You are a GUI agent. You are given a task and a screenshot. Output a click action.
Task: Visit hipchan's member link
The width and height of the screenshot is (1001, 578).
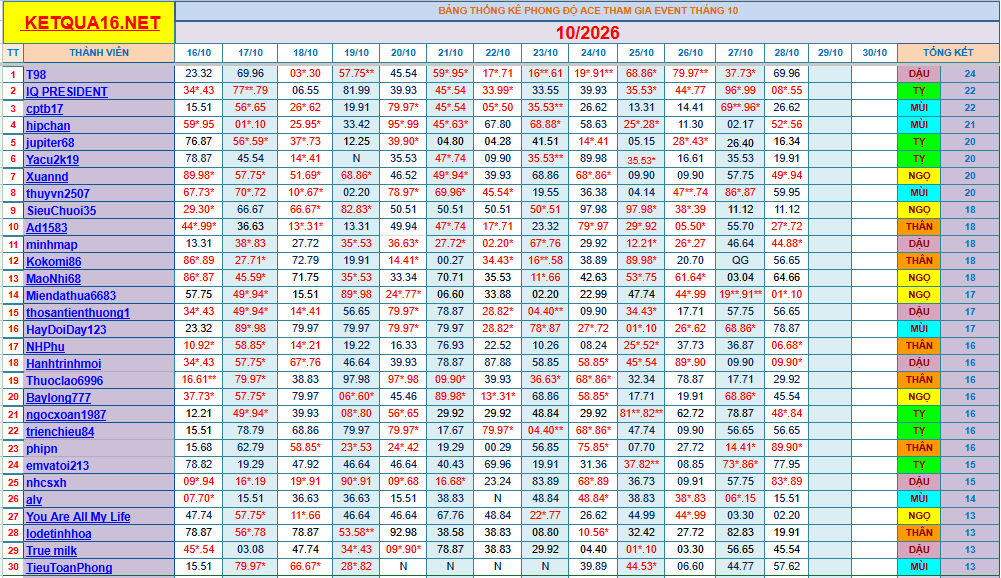pyautogui.click(x=48, y=126)
